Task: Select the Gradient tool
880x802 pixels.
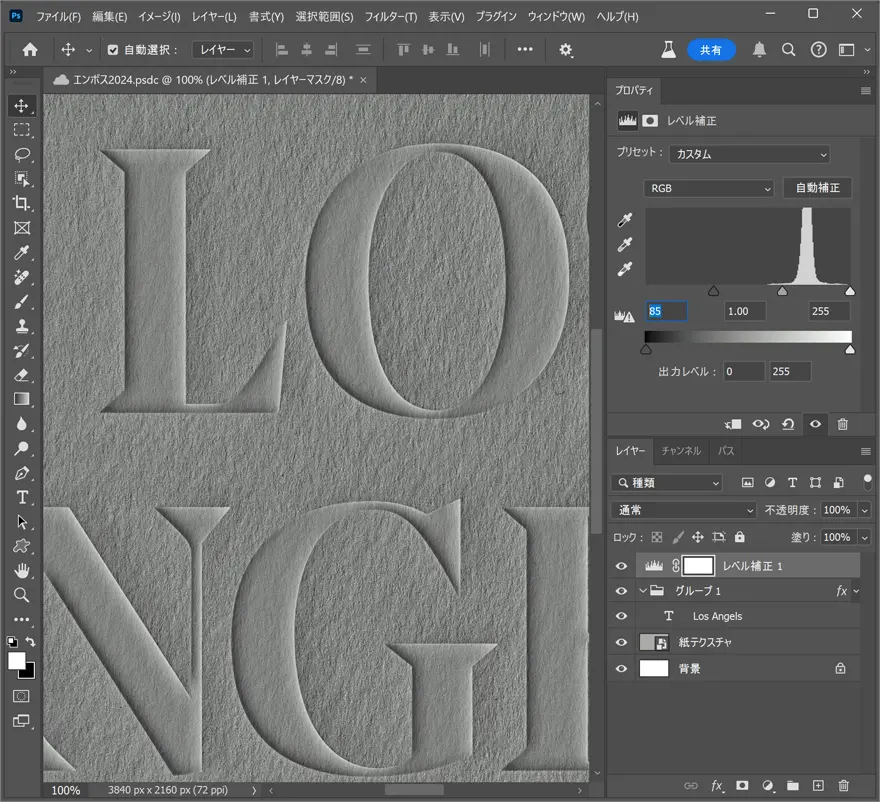Action: [x=21, y=399]
